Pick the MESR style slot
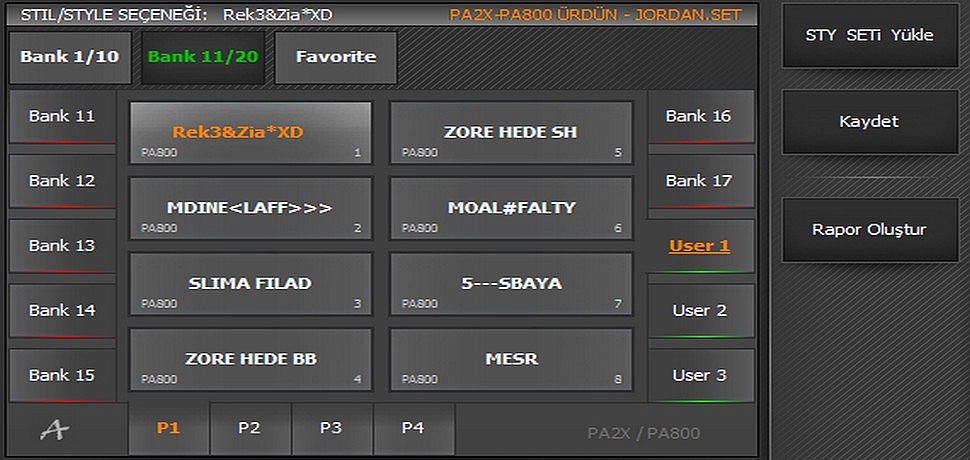Screen dimensions: 970x460 point(511,359)
